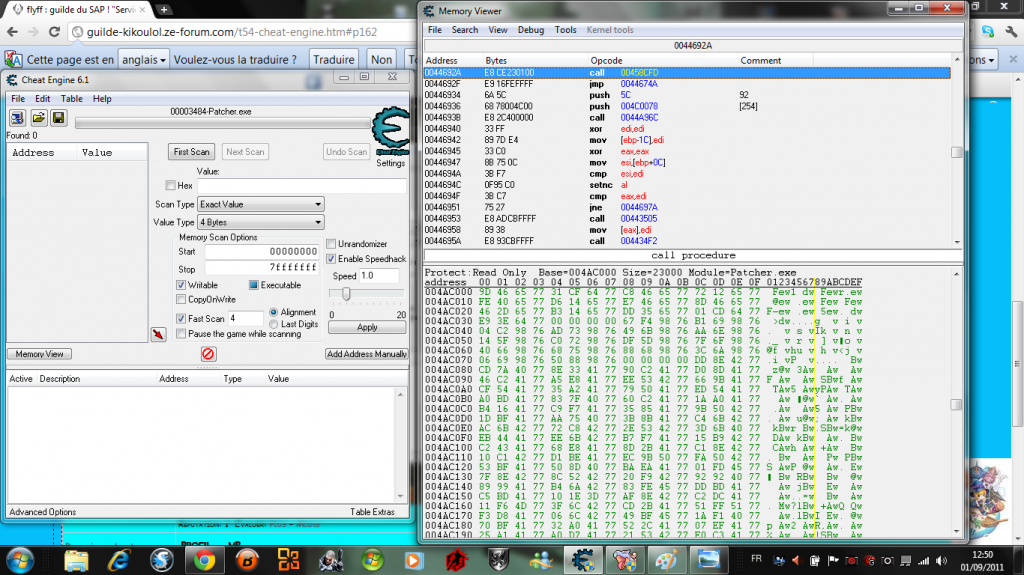The image size is (1024, 575).
Task: Click the Skype icon in browser toolbar
Action: click(988, 31)
